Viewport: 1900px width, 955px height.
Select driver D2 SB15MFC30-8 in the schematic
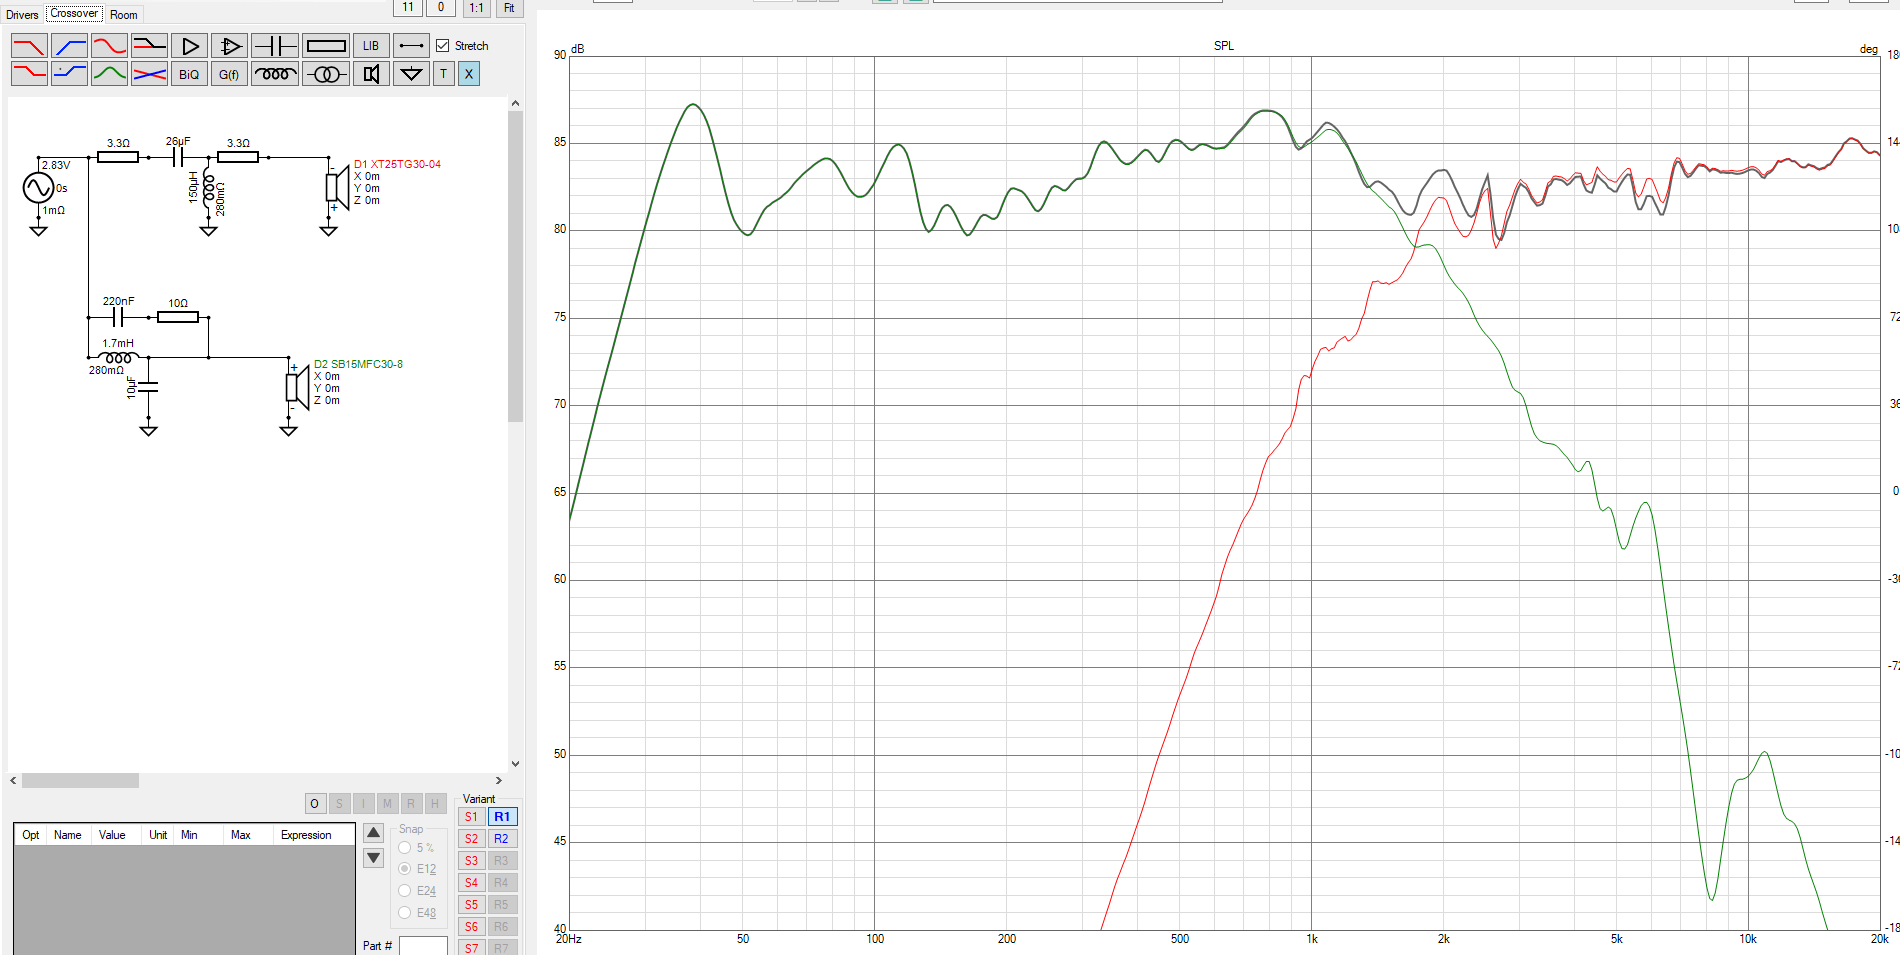(x=298, y=387)
